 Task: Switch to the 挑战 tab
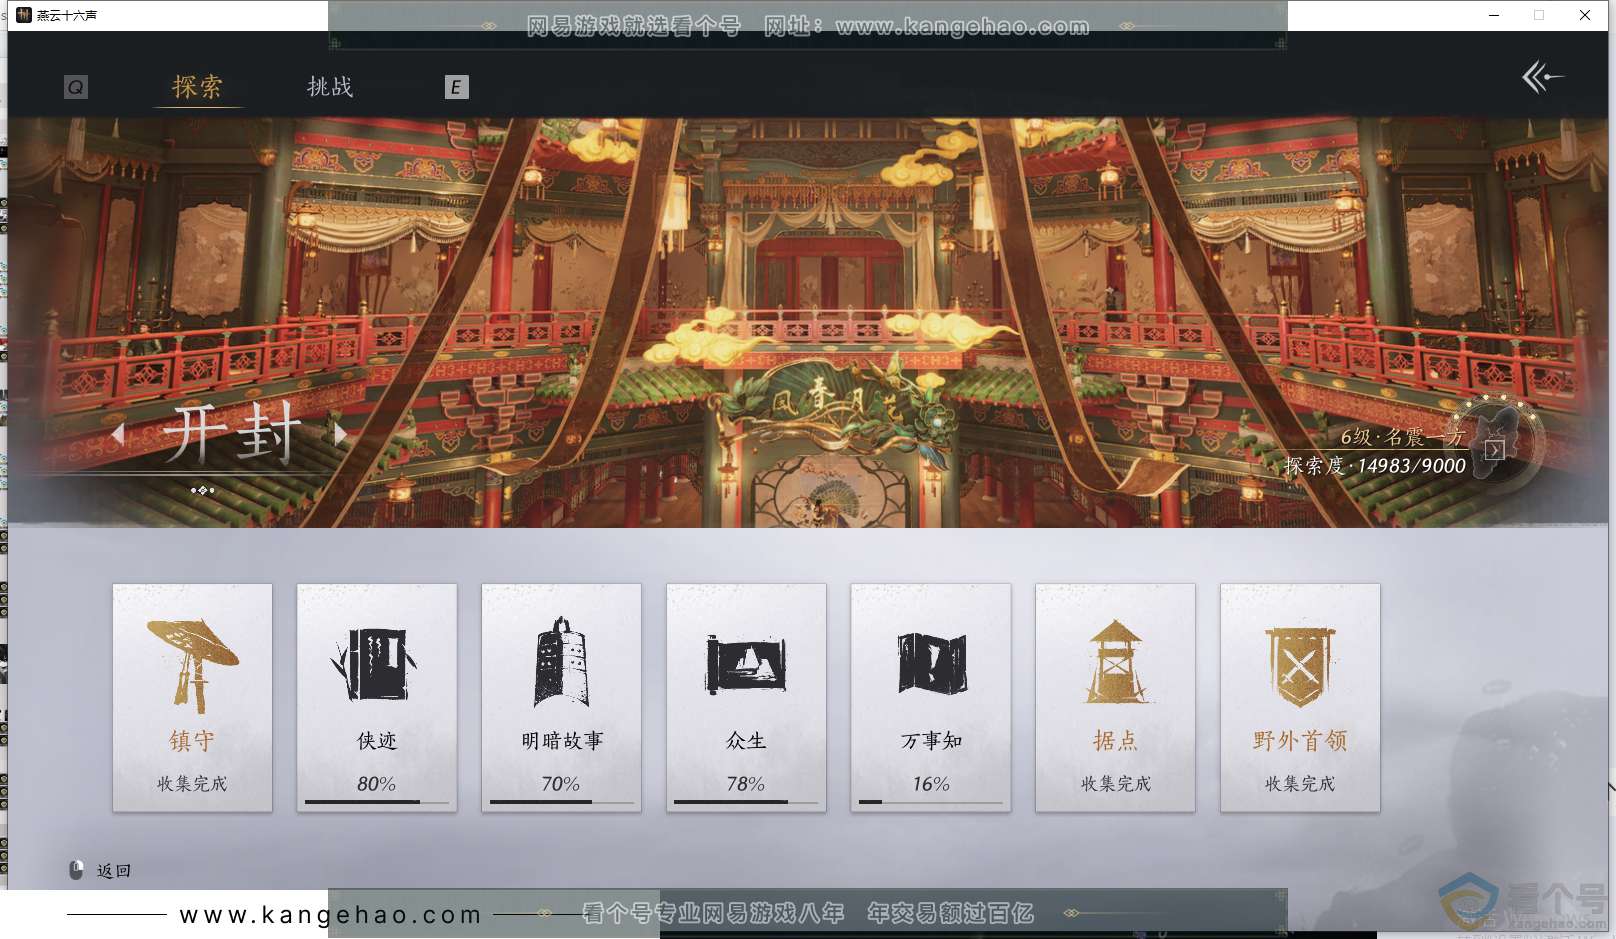pos(330,87)
